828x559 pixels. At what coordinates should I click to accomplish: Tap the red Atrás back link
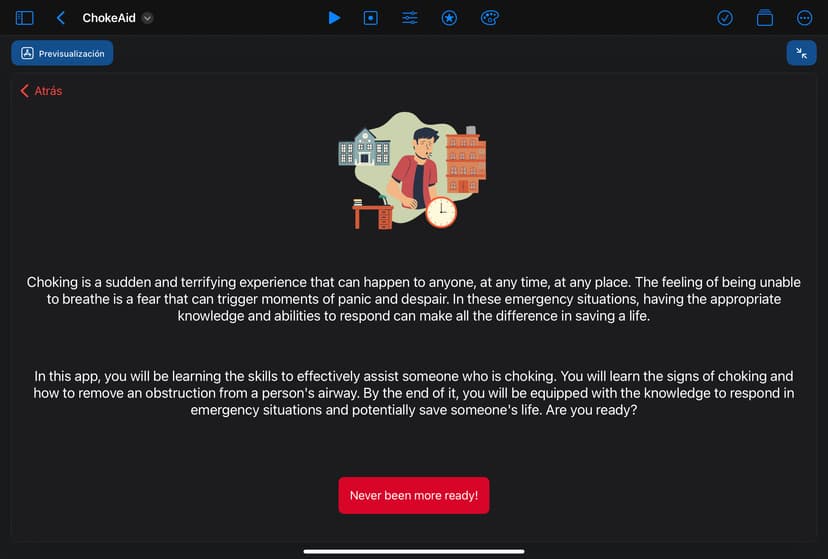[x=41, y=91]
